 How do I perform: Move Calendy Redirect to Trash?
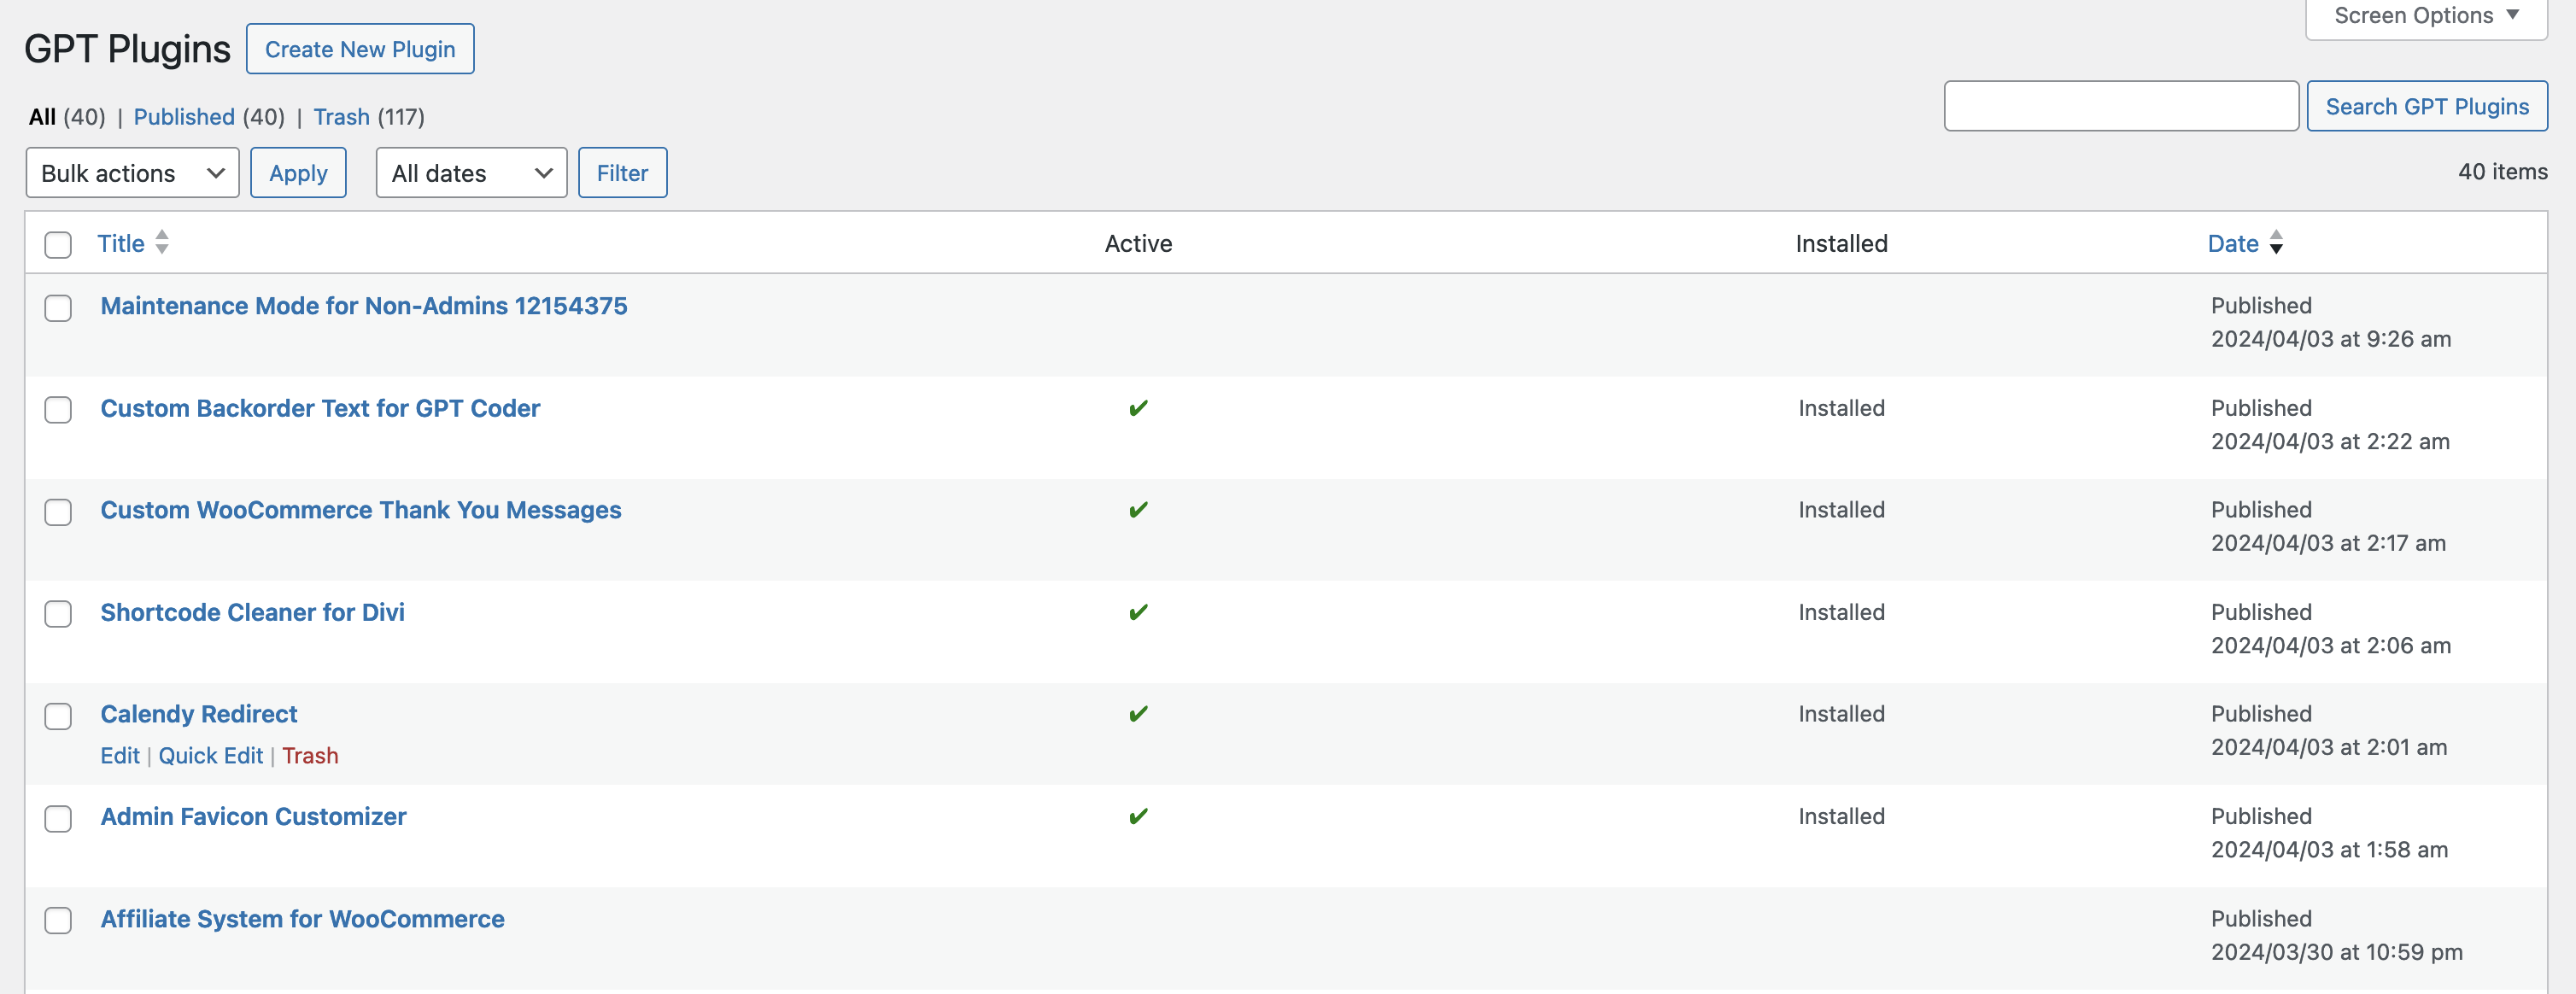[310, 756]
